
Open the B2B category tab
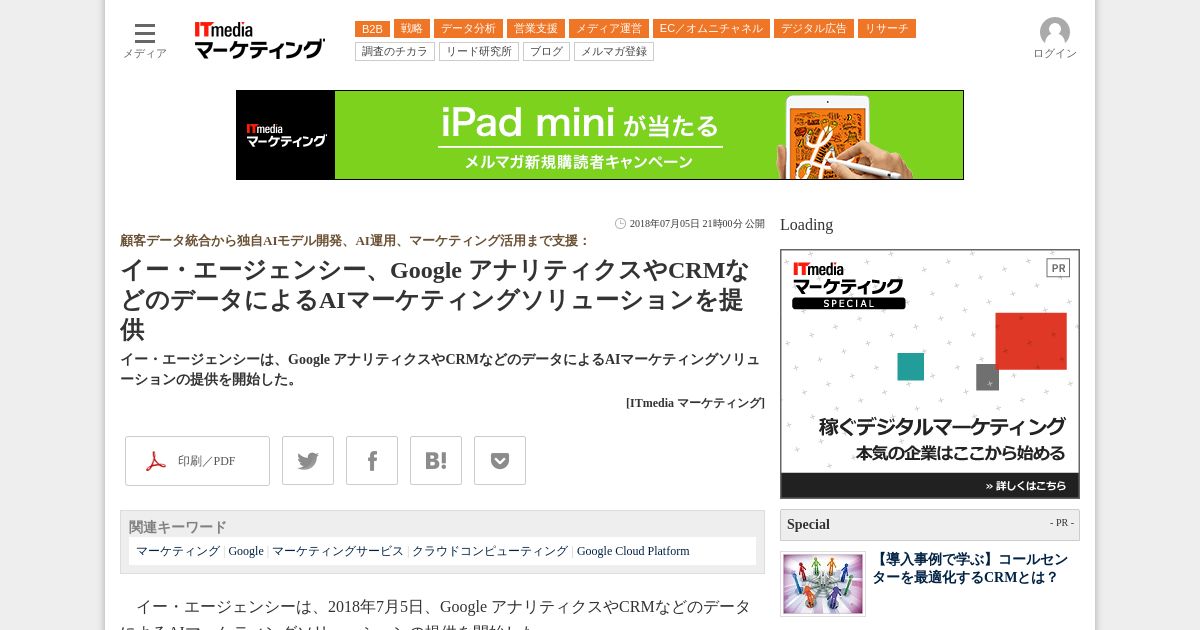(x=372, y=29)
